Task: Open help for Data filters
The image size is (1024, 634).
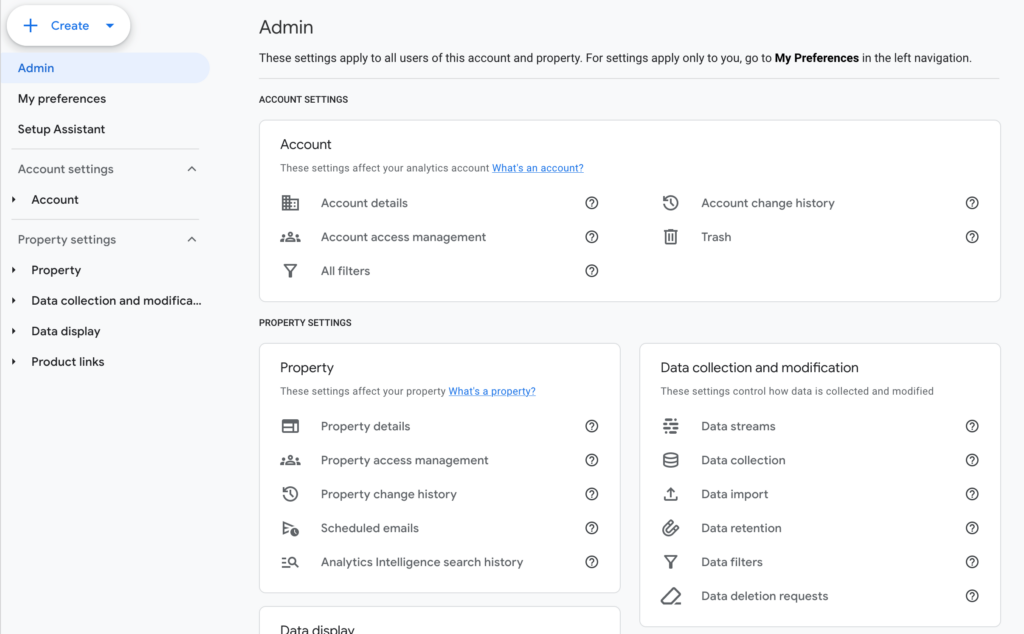Action: pos(972,562)
